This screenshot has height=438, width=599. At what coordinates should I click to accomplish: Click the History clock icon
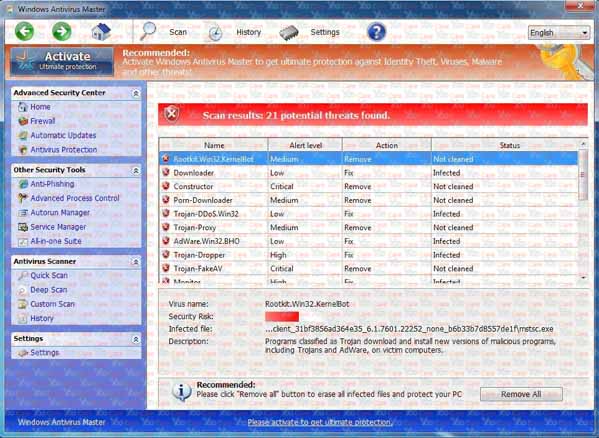pos(215,33)
